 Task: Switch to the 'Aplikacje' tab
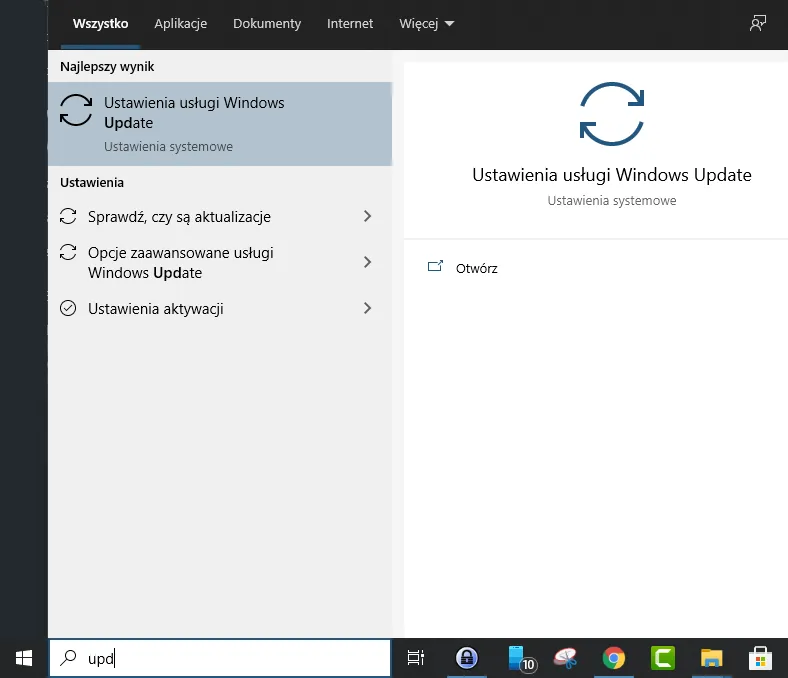click(180, 23)
